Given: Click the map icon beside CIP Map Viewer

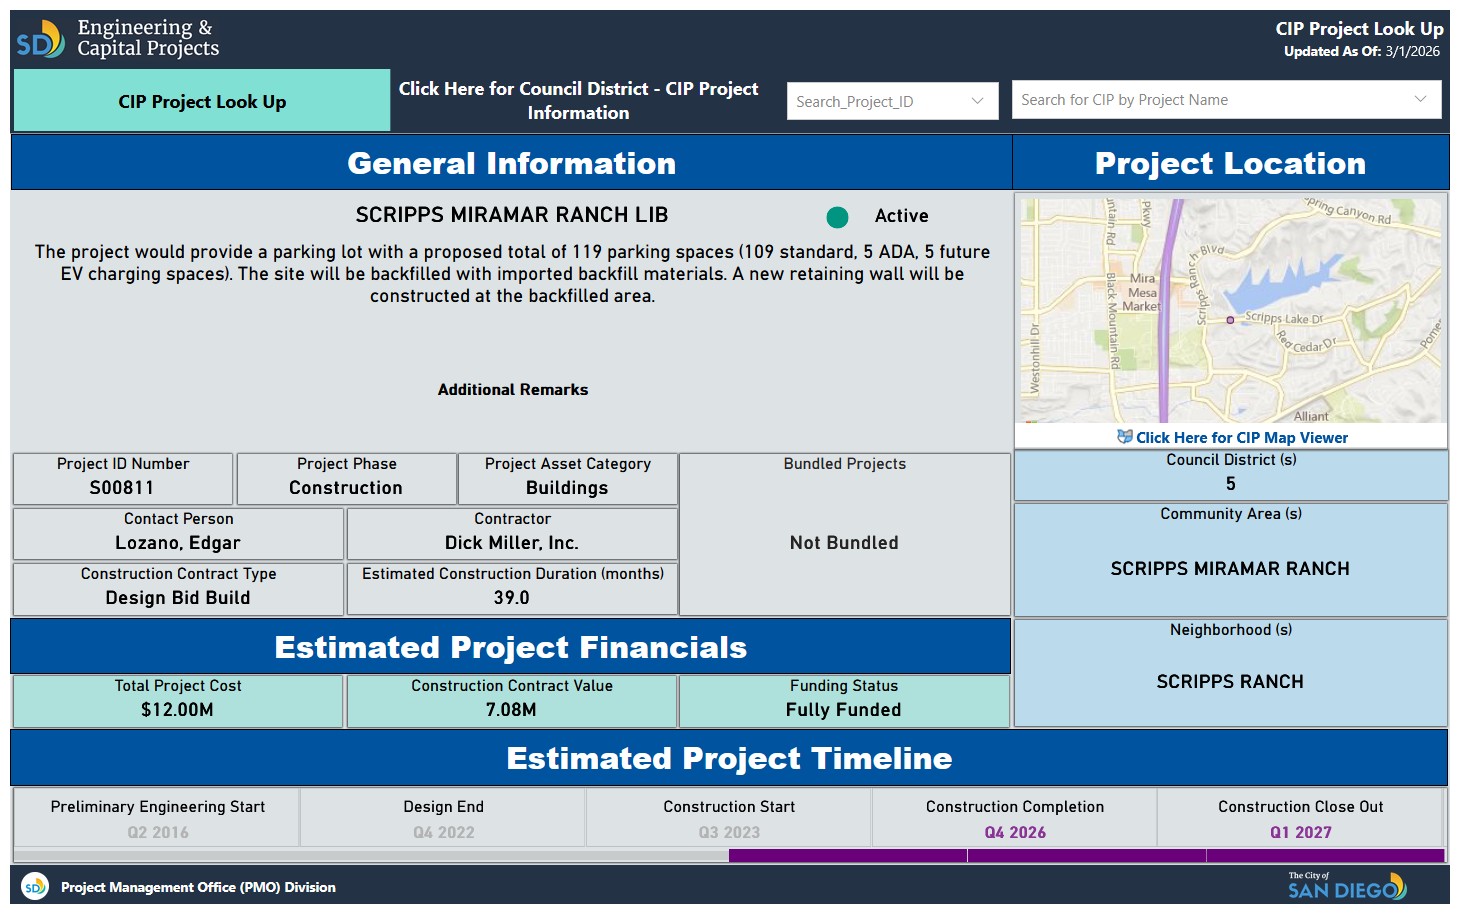Looking at the screenshot, I should pos(1124,437).
